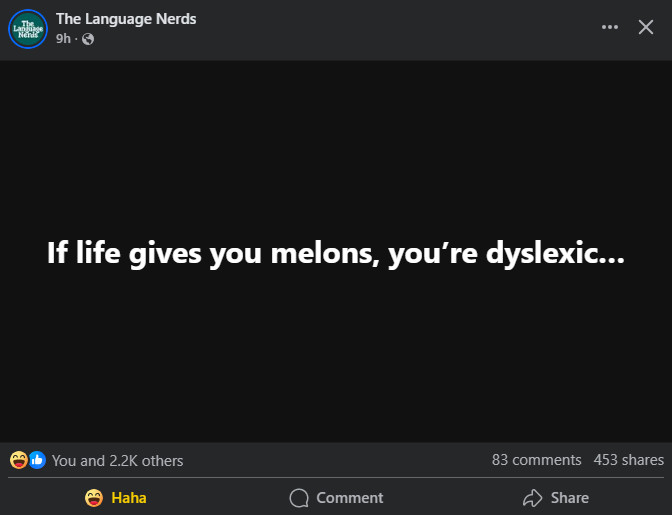This screenshot has width=672, height=515.
Task: Click the laughing emoji beside the Haha label
Action: [x=95, y=497]
